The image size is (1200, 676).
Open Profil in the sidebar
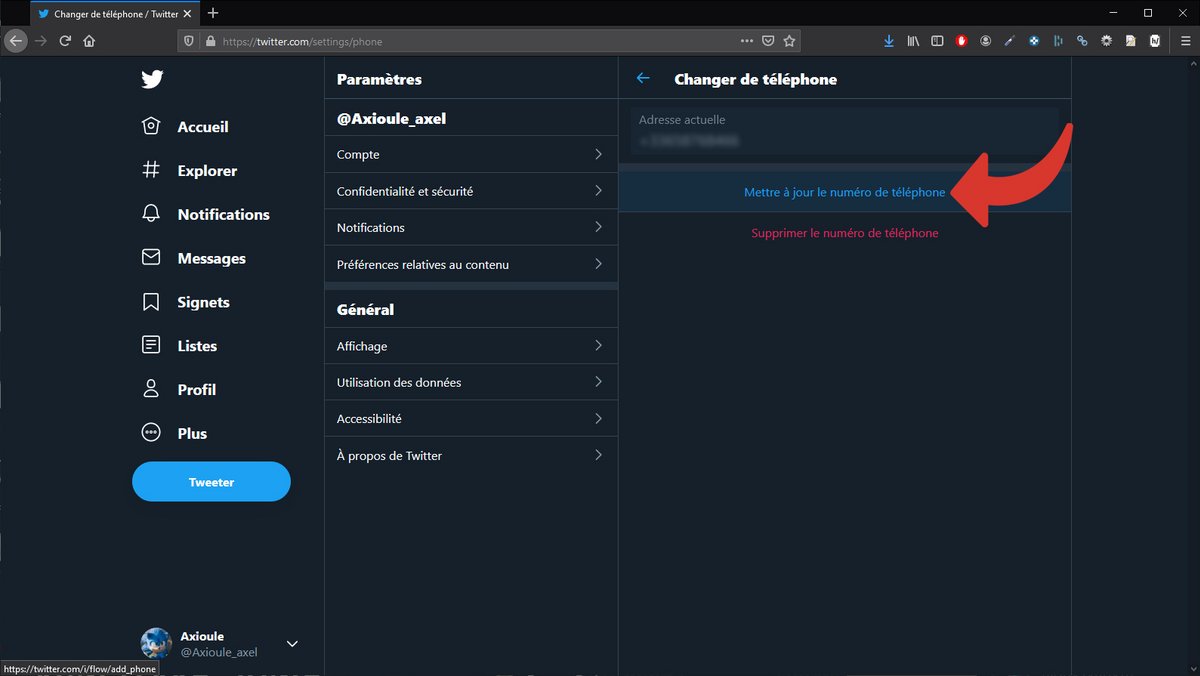click(197, 390)
